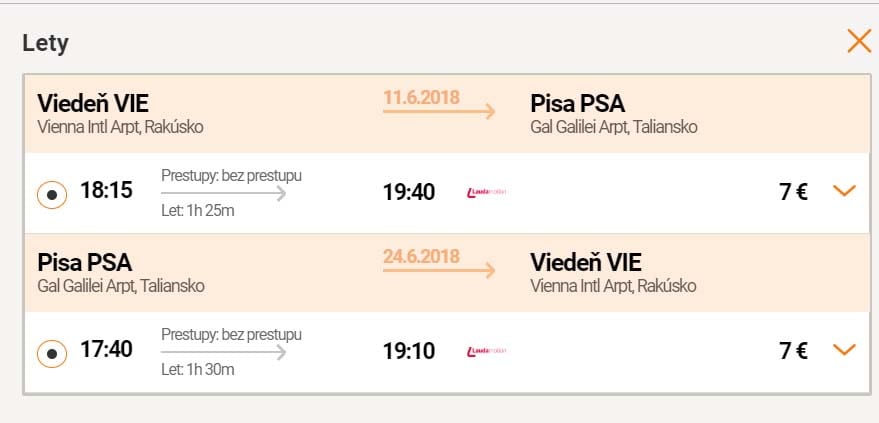Click the Lety panel heading
This screenshot has width=879, height=423.
[x=45, y=43]
